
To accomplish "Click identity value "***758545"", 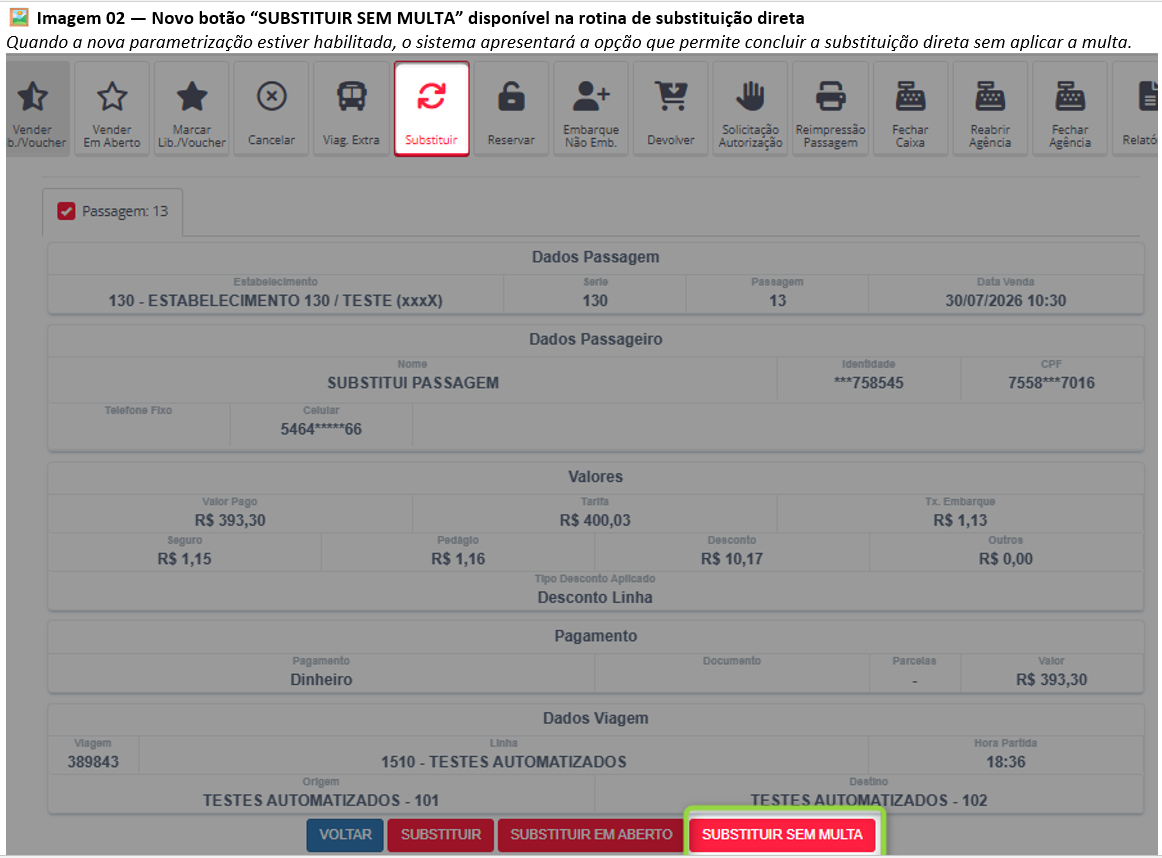I will click(x=869, y=383).
